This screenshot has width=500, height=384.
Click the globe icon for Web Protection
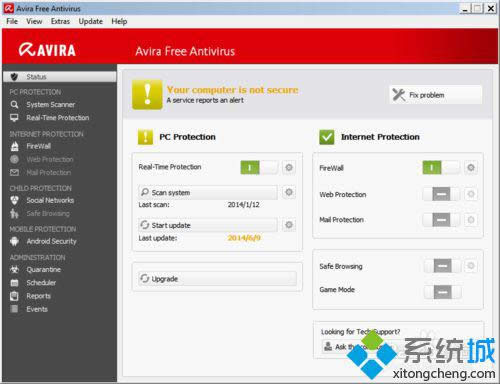point(14,159)
